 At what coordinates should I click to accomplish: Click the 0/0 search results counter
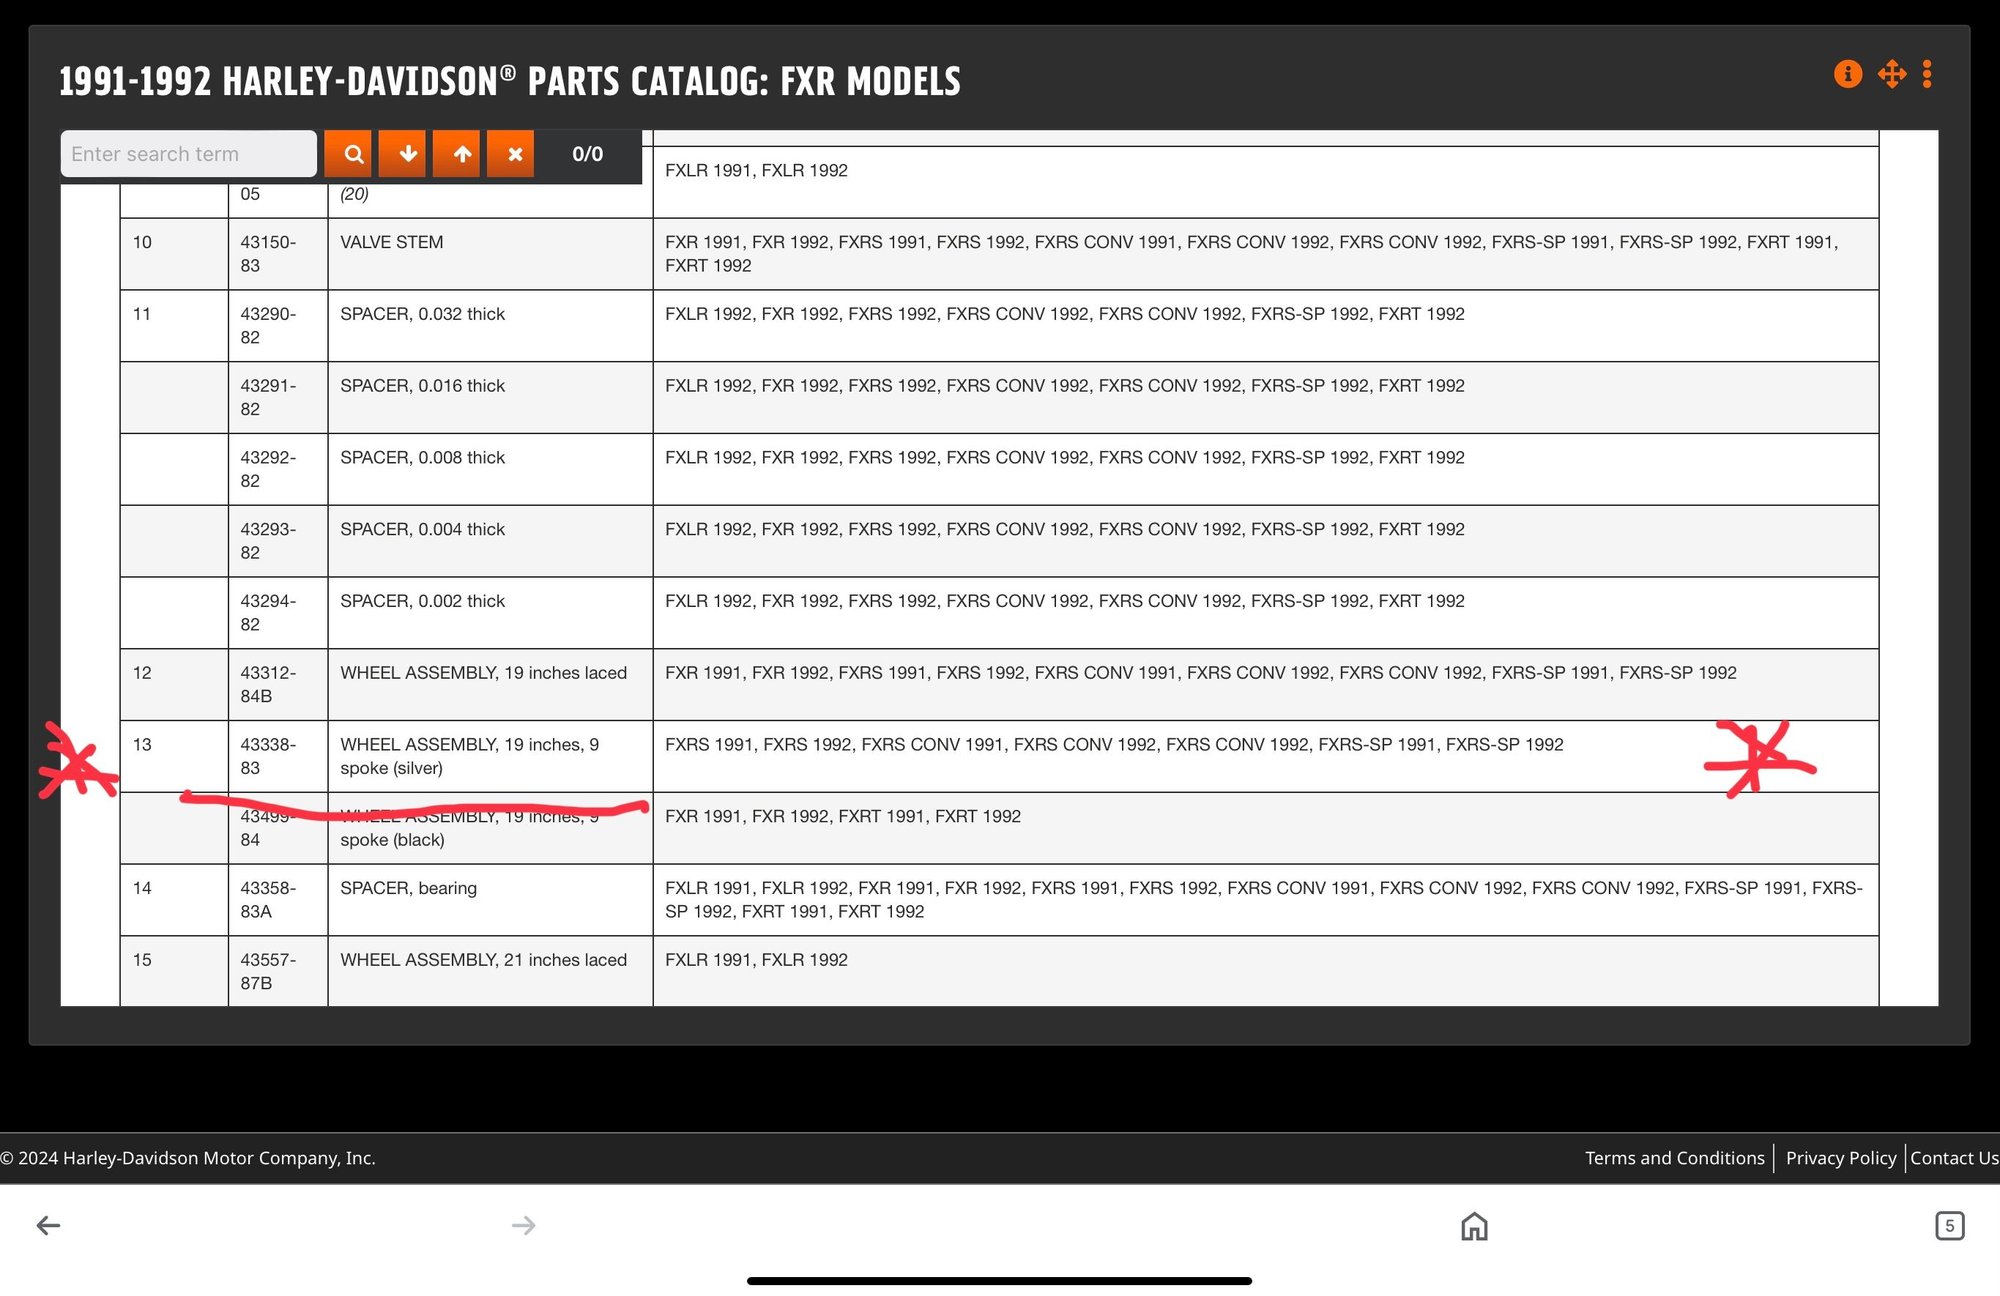(x=587, y=154)
